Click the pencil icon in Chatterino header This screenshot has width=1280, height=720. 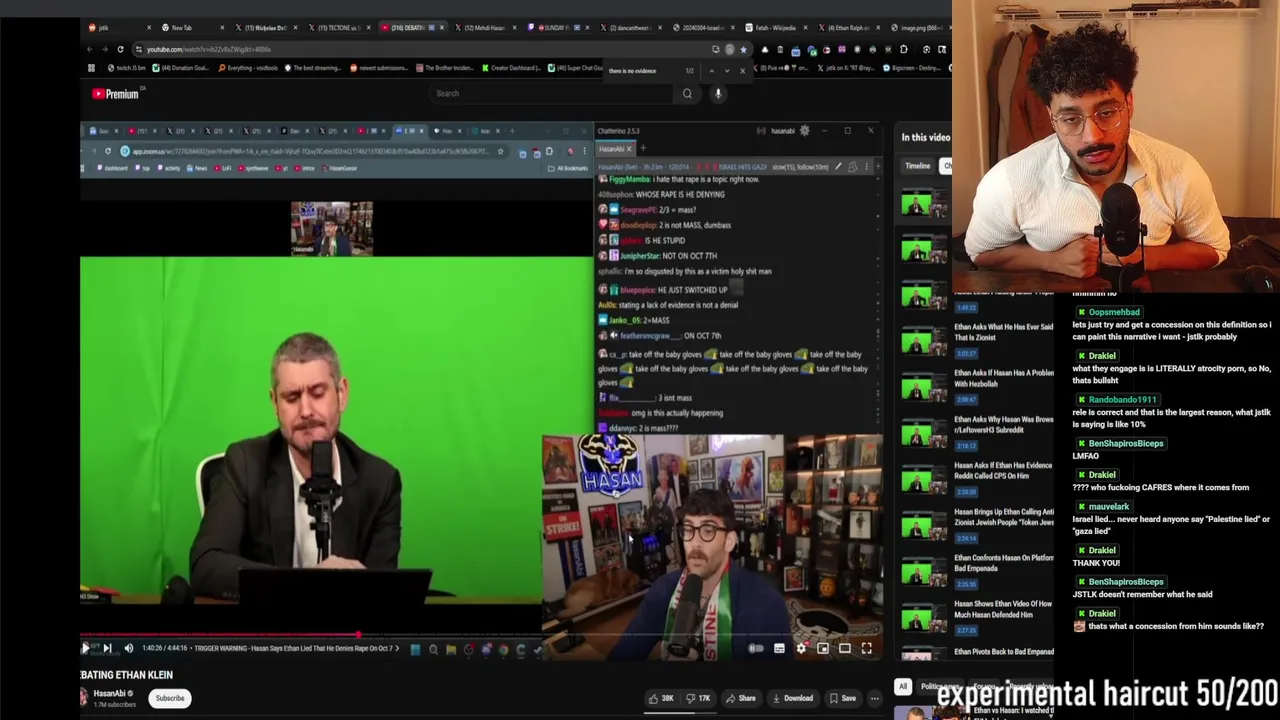838,167
